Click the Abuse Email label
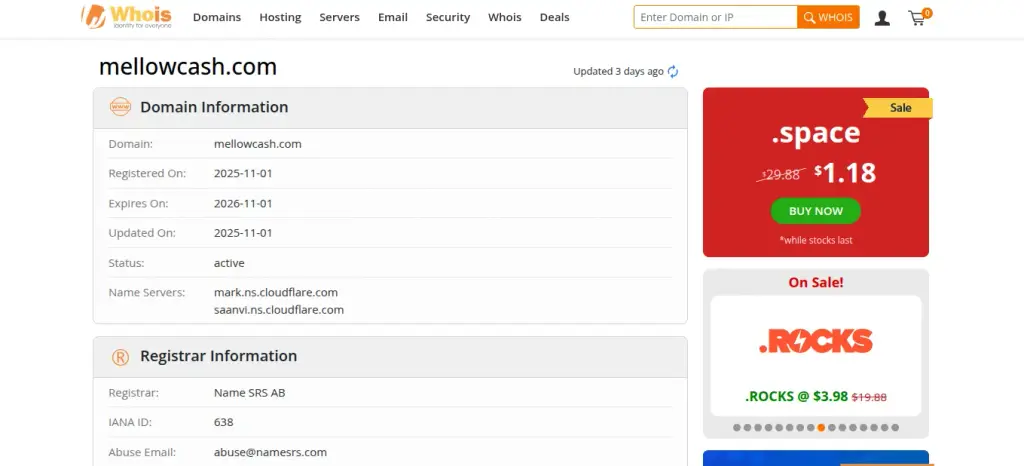The image size is (1024, 466). (x=142, y=452)
